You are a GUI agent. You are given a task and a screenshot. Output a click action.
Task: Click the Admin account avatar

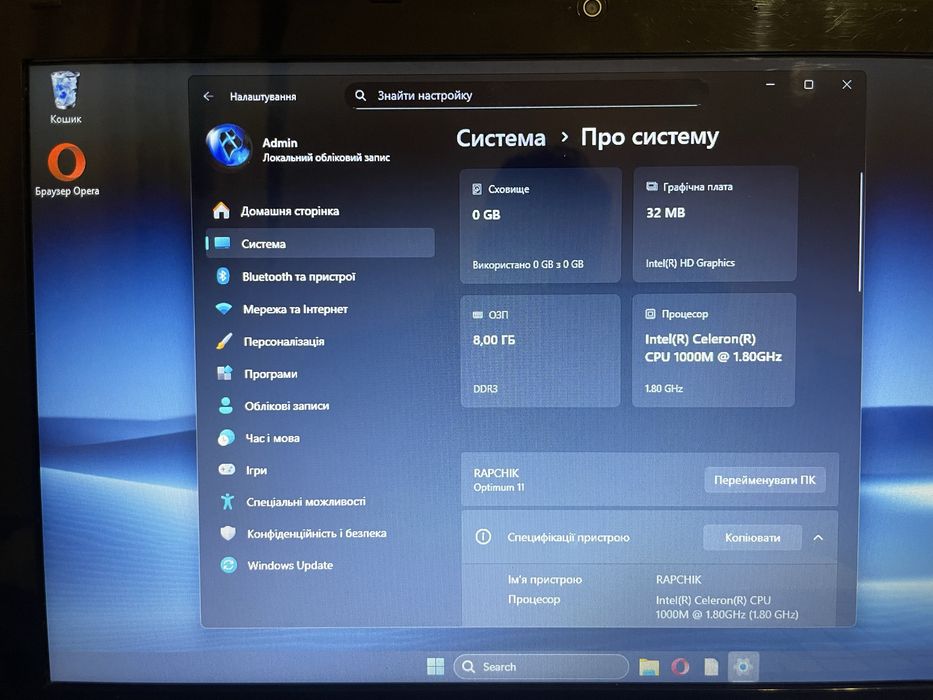[228, 146]
